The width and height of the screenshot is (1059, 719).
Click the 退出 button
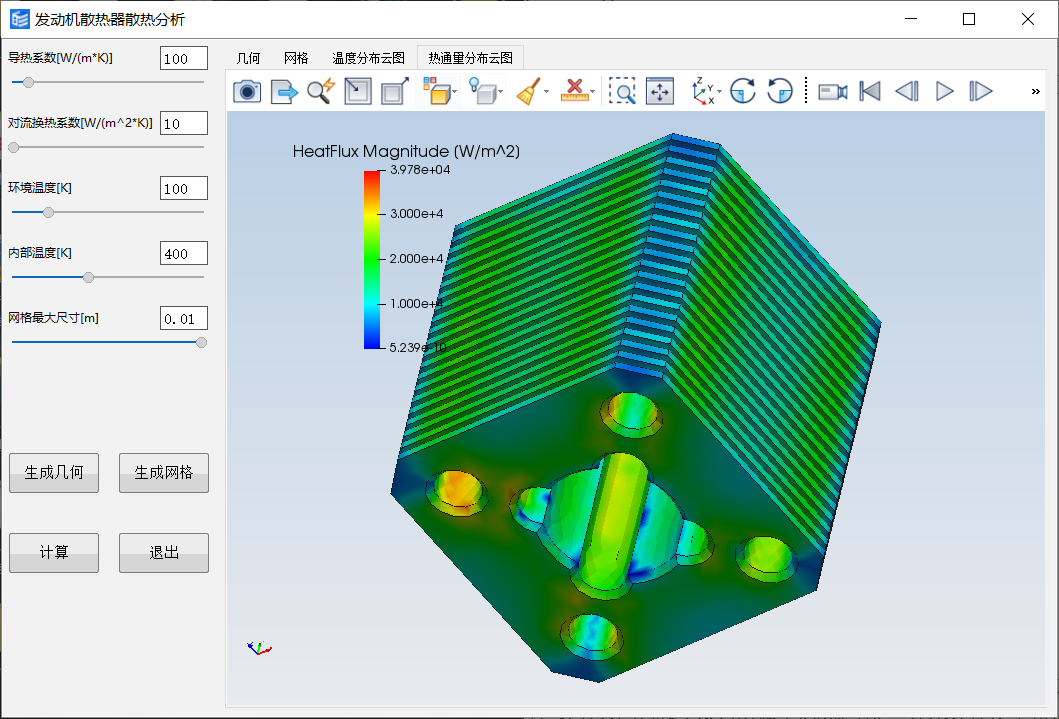(164, 553)
